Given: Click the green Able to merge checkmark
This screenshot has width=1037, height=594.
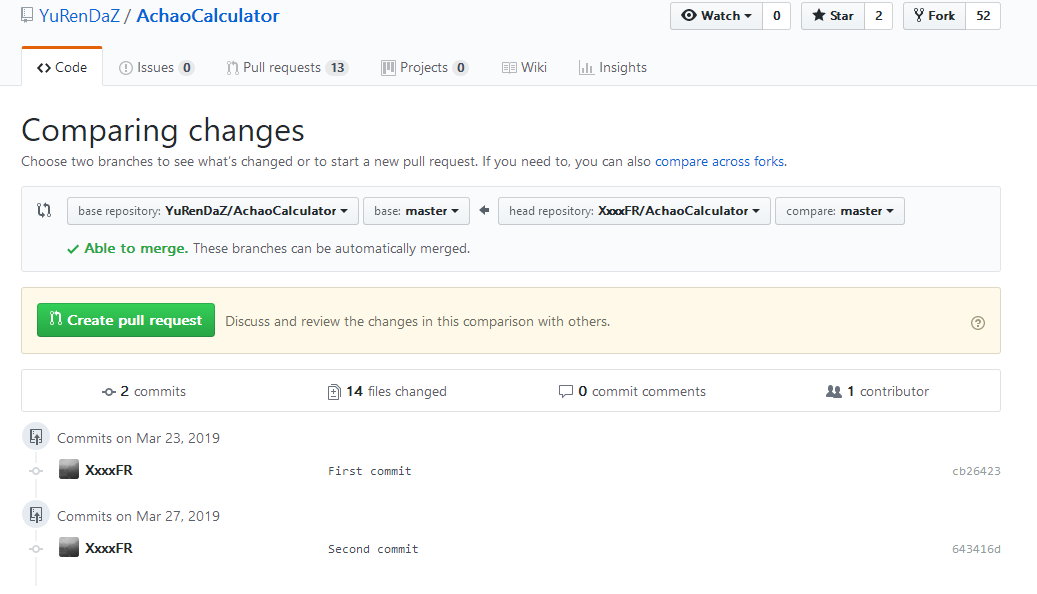Looking at the screenshot, I should [73, 249].
